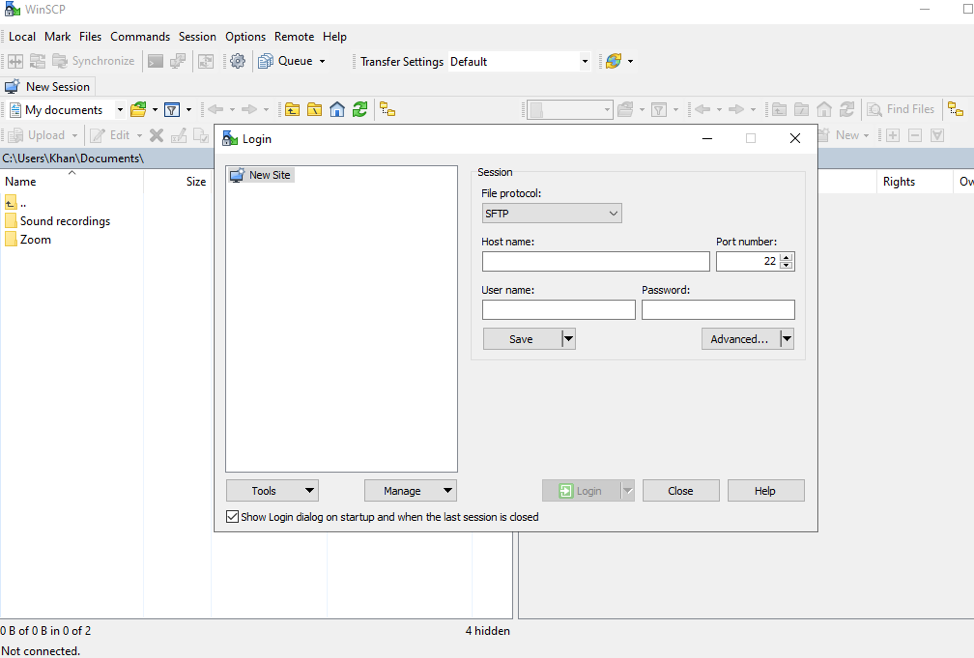Click the Host name input field

(596, 261)
